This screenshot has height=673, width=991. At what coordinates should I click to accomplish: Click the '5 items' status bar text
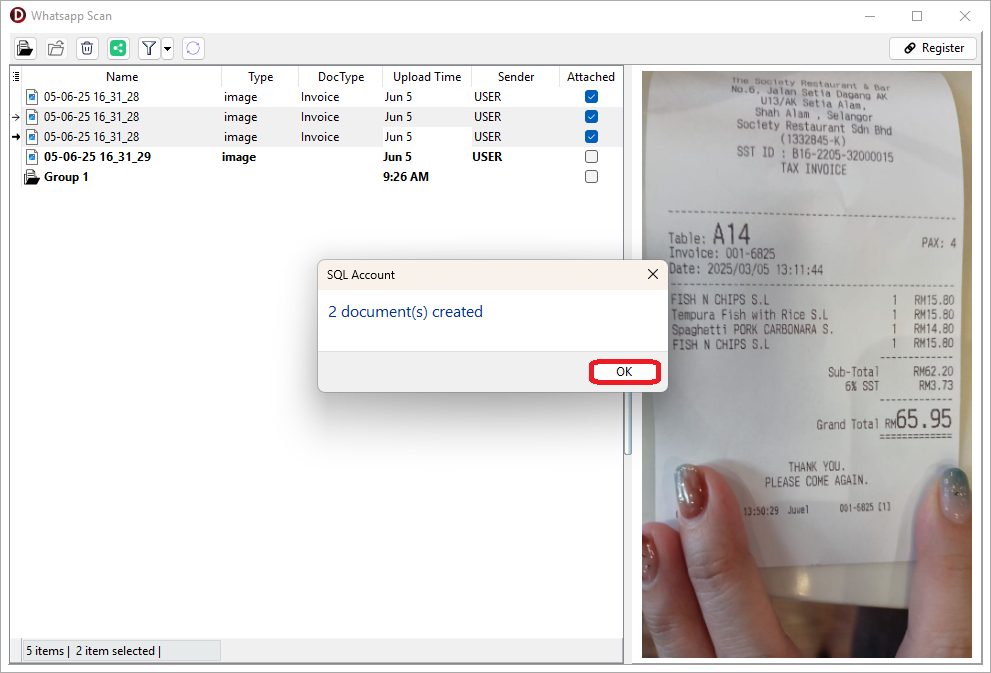coord(45,651)
